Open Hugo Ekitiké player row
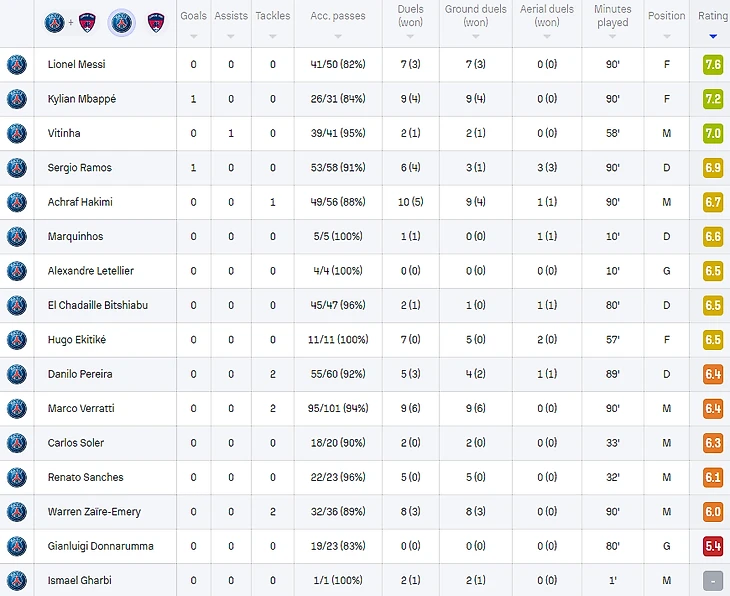This screenshot has width=730, height=596. point(365,340)
